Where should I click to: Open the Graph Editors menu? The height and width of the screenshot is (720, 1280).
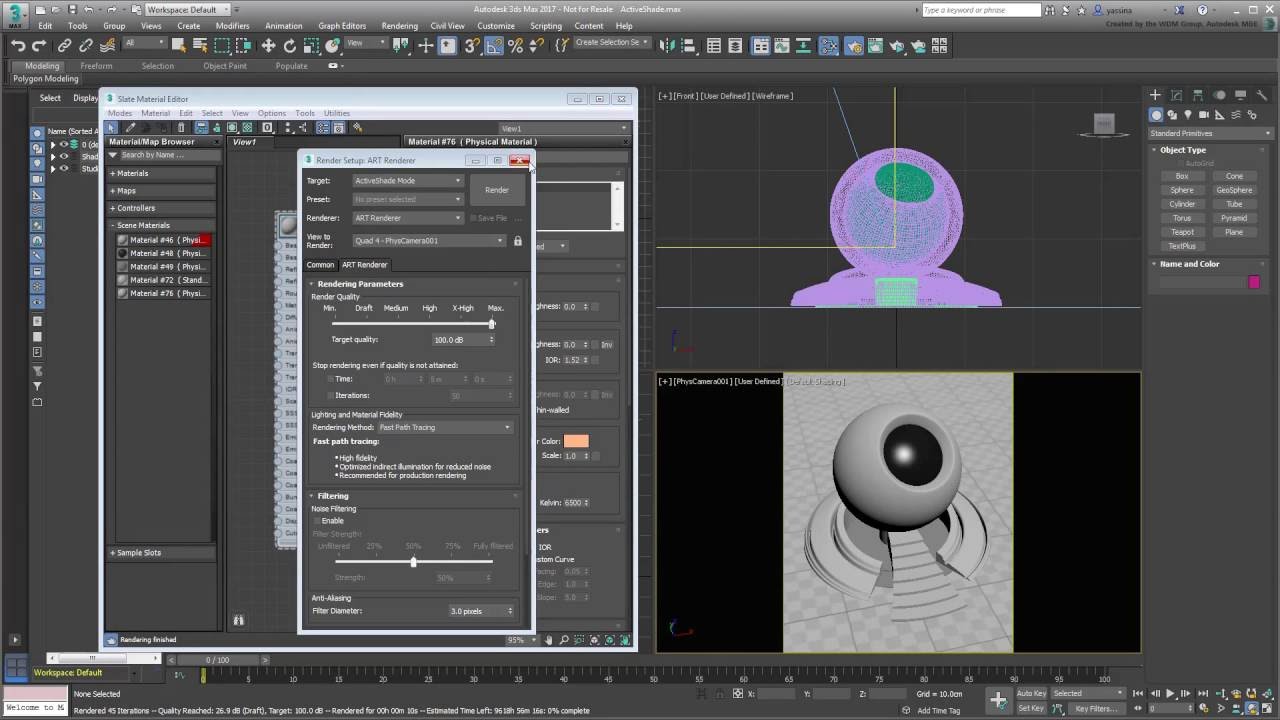342,26
